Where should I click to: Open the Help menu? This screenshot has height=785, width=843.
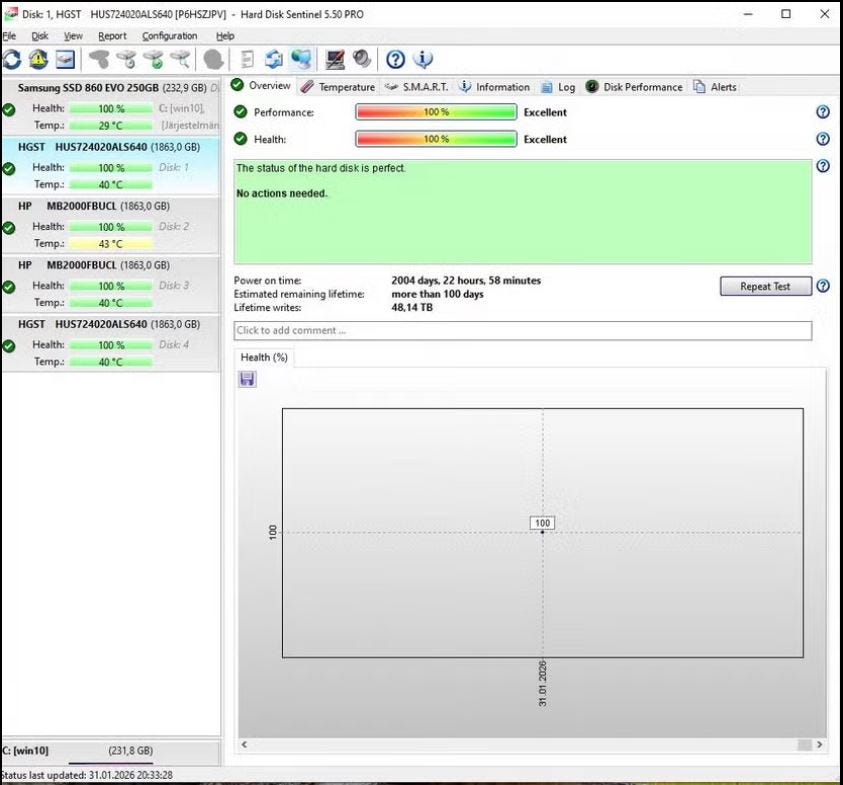225,36
